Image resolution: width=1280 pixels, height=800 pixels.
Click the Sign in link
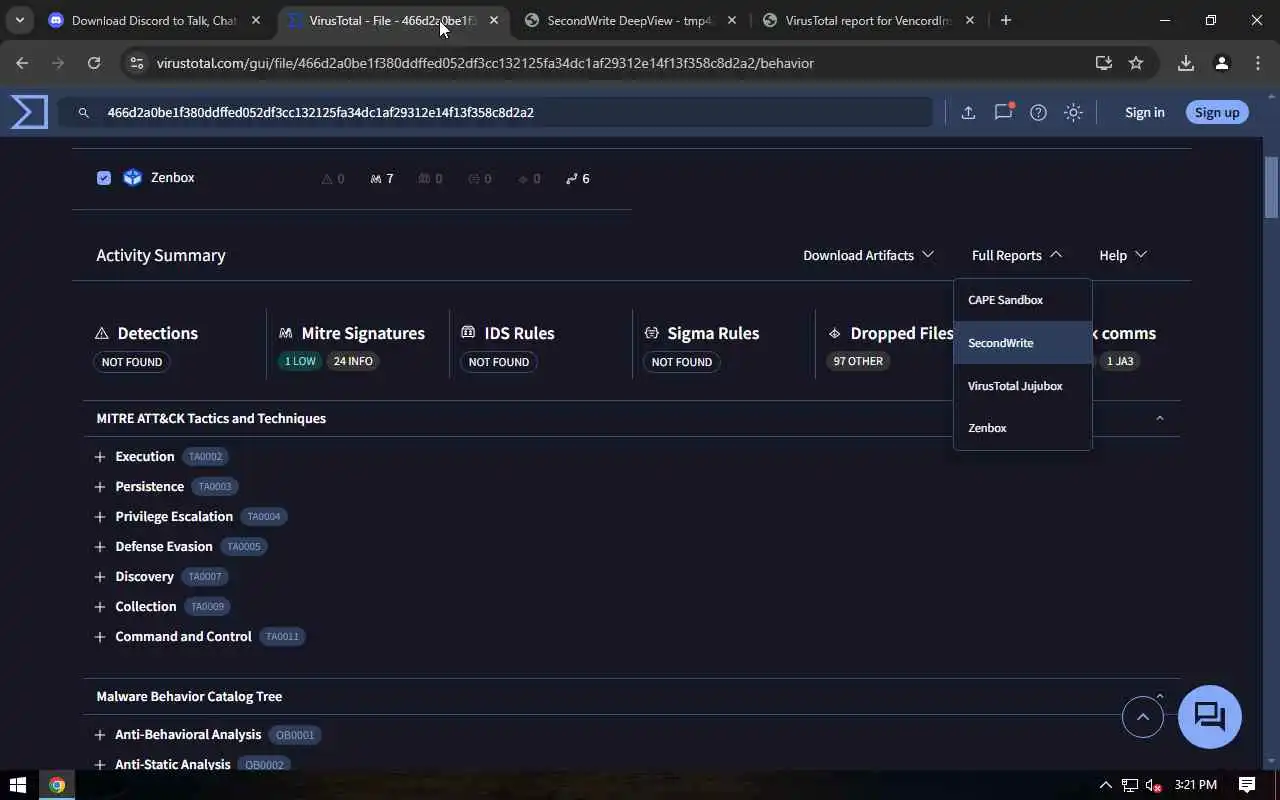click(x=1144, y=112)
